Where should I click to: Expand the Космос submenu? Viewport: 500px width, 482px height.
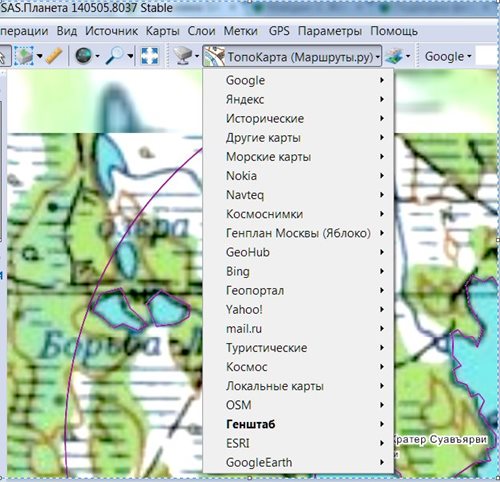tap(298, 367)
